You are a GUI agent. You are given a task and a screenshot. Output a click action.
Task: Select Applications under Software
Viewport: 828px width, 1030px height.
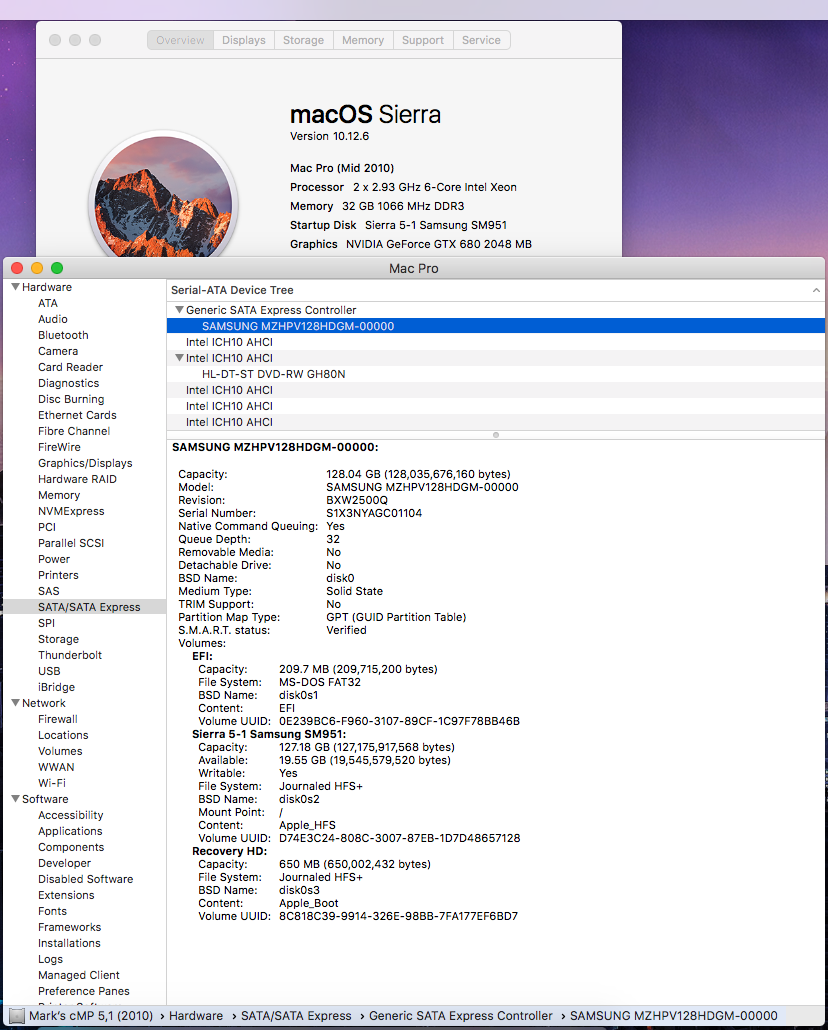(x=70, y=831)
